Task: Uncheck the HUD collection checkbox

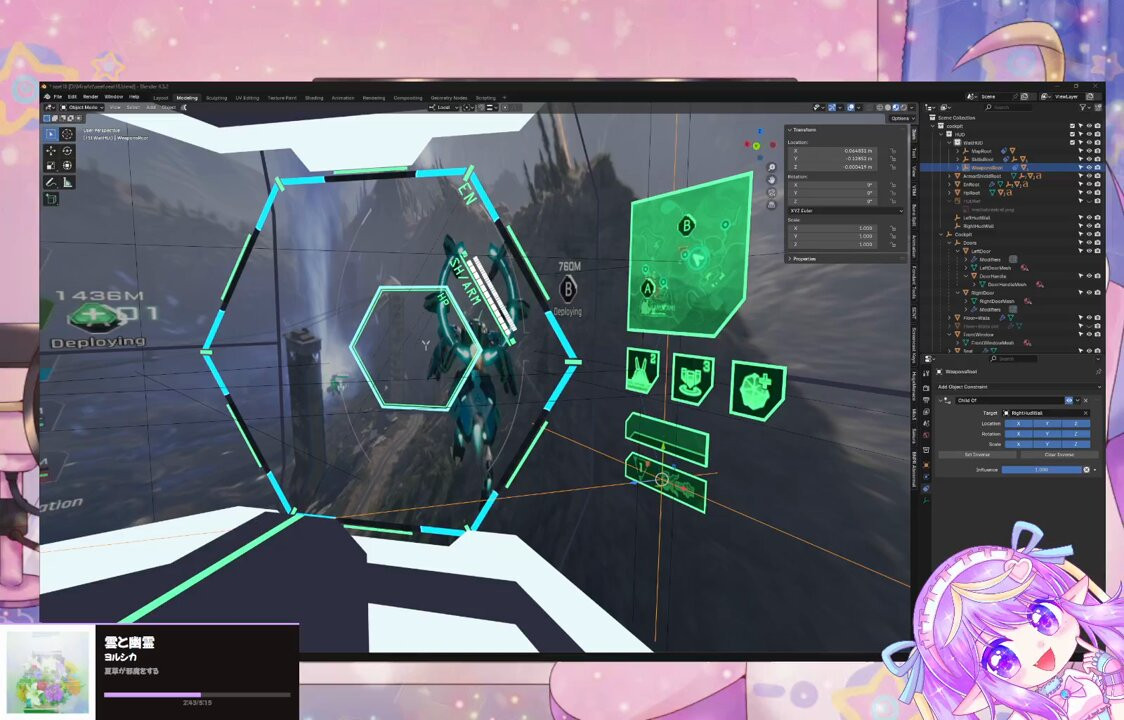Action: pyautogui.click(x=1072, y=134)
